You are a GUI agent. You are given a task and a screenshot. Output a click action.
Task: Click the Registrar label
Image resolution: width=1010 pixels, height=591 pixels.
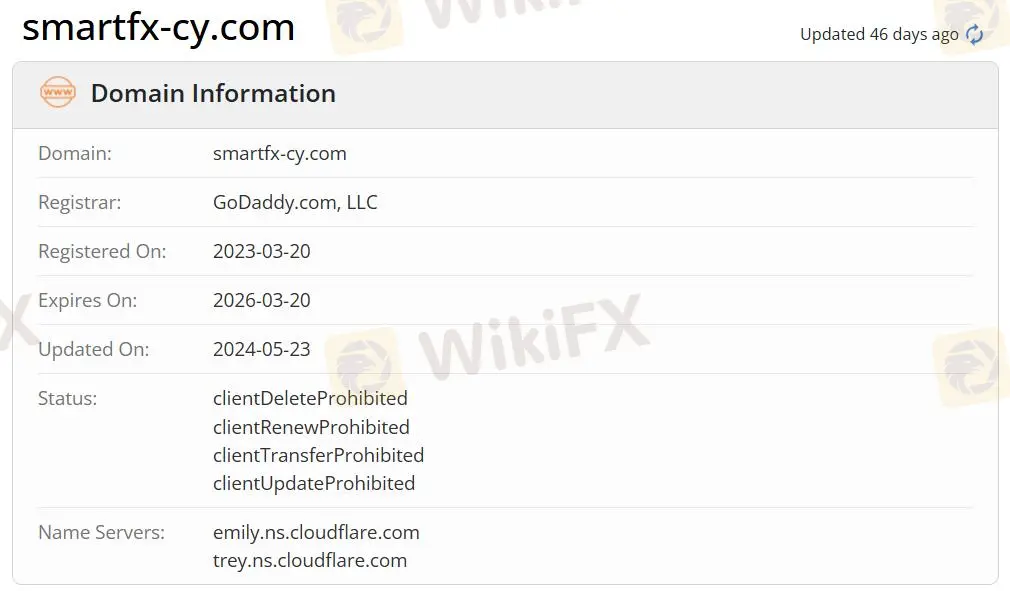tap(79, 203)
